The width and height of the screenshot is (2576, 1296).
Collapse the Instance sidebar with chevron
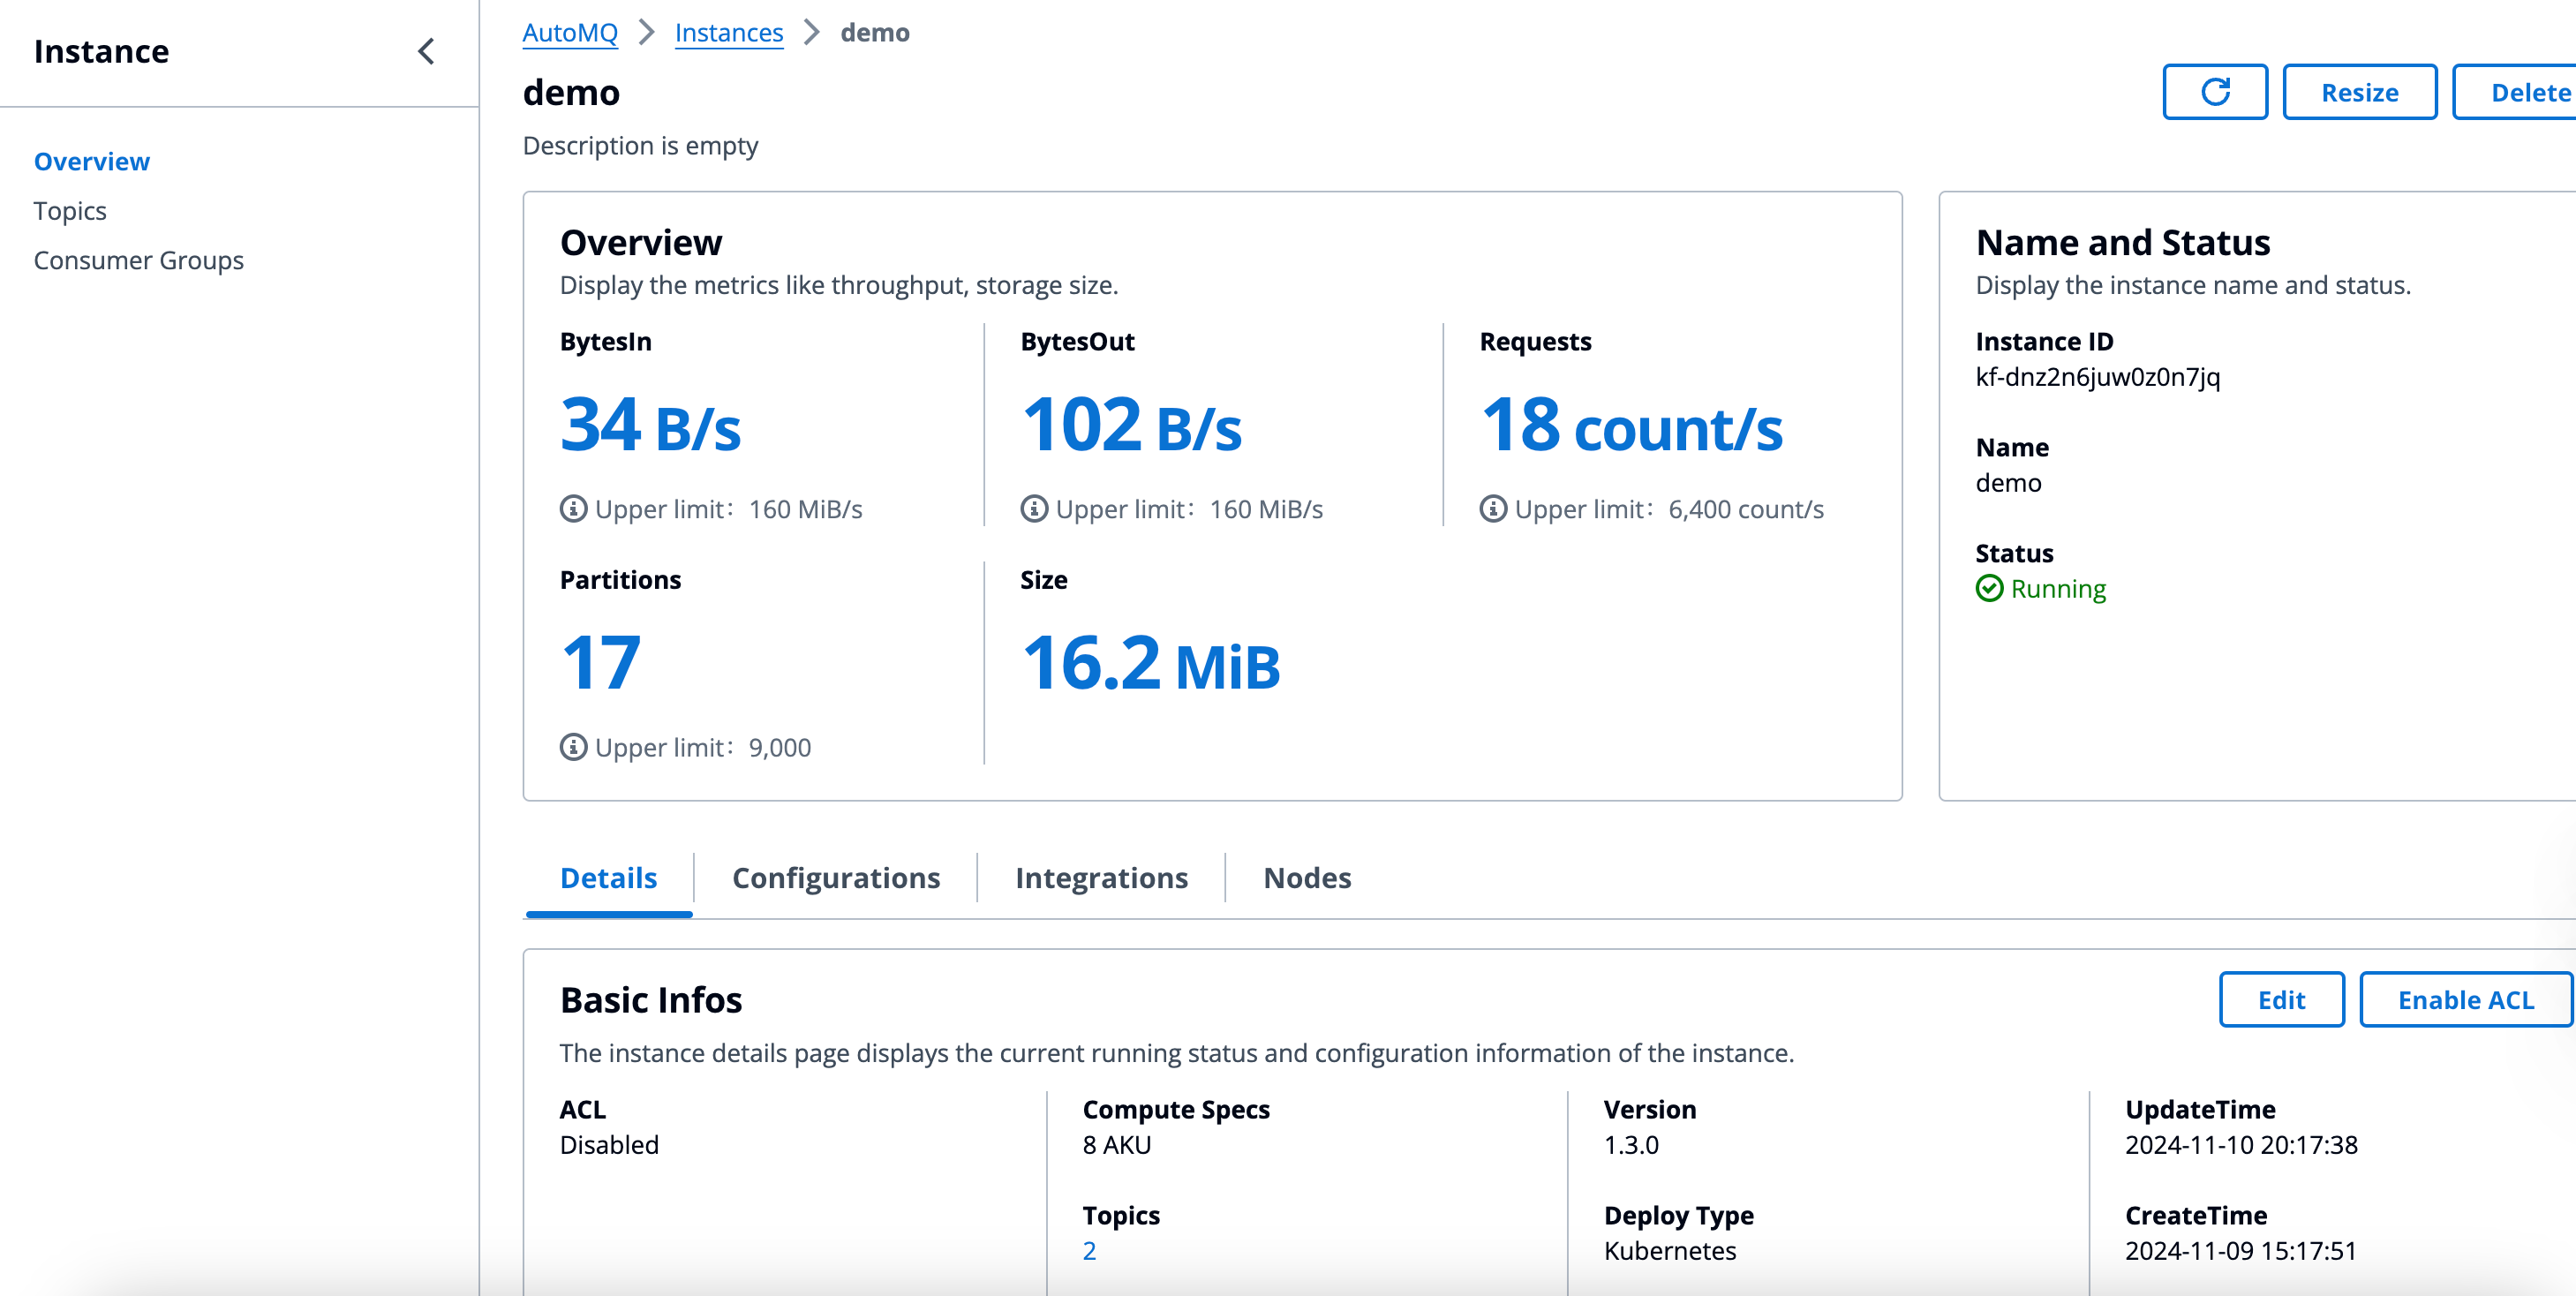(x=427, y=51)
